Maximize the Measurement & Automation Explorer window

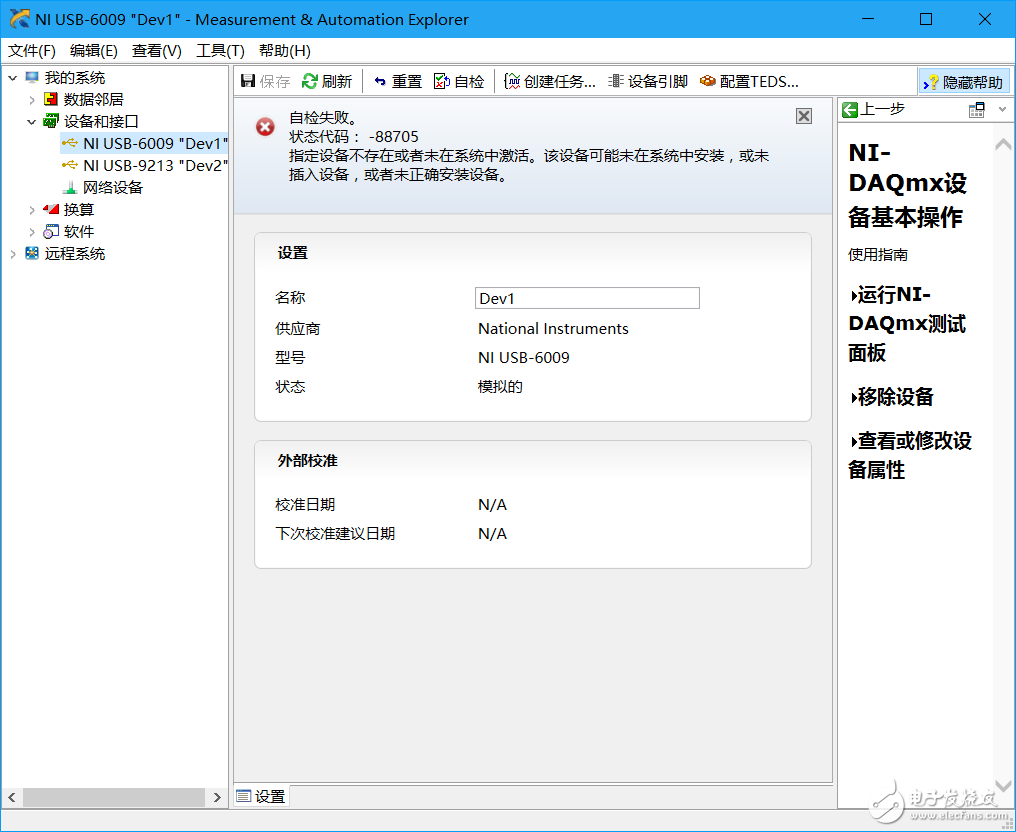927,19
